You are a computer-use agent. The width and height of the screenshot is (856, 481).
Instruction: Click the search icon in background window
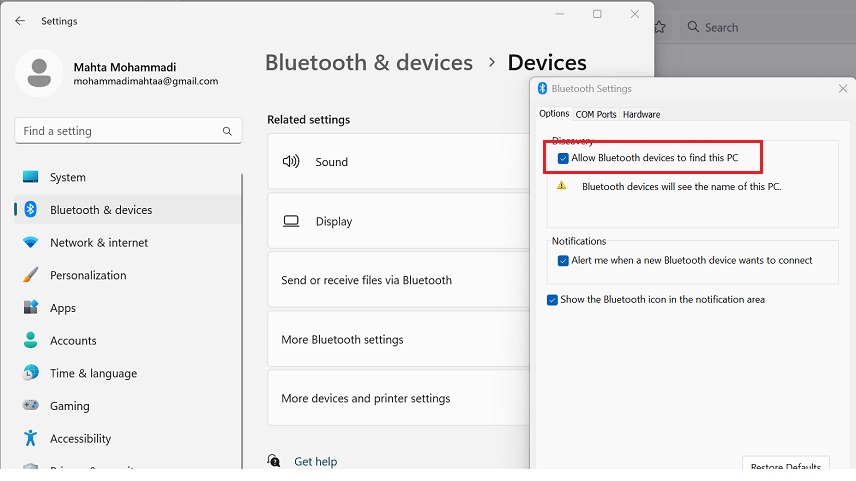pos(693,27)
